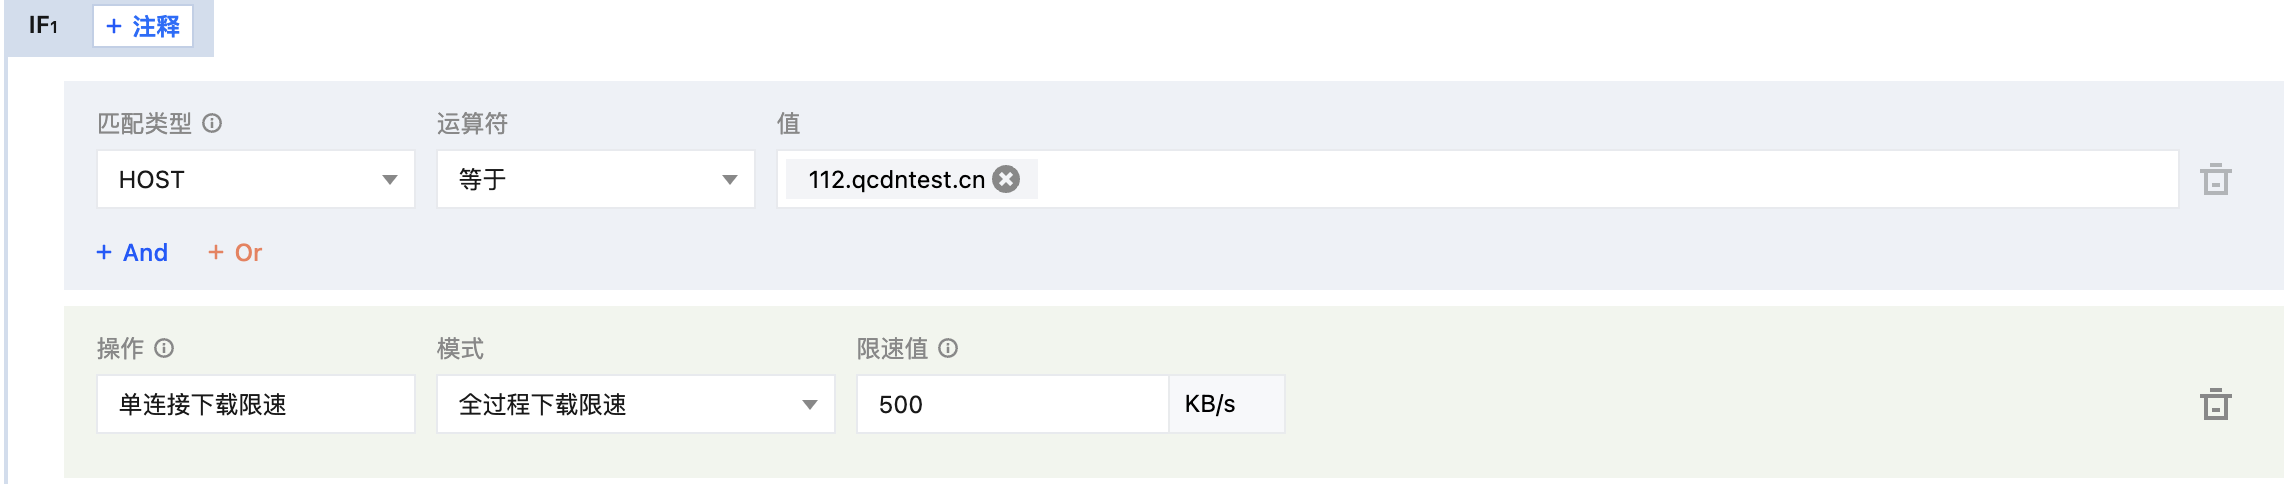The width and height of the screenshot is (2296, 484).
Task: Click the 500 speed limit value field
Action: click(x=1013, y=404)
